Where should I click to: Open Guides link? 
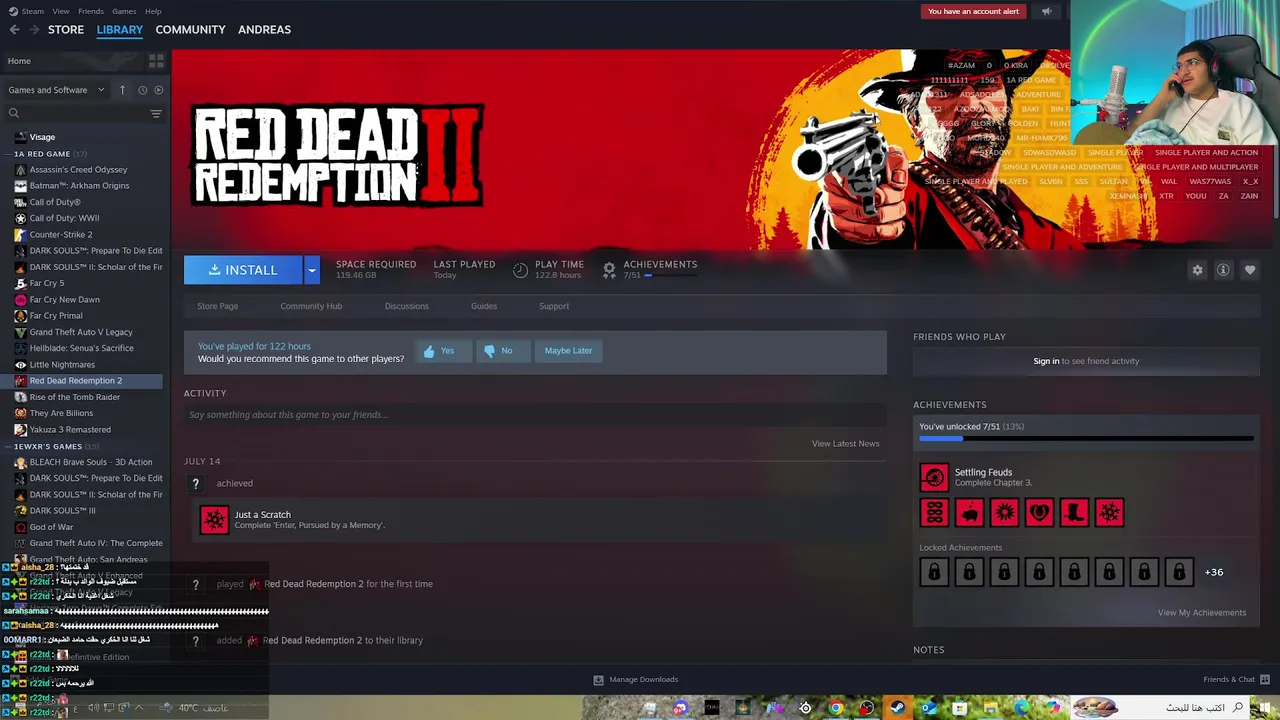[484, 306]
